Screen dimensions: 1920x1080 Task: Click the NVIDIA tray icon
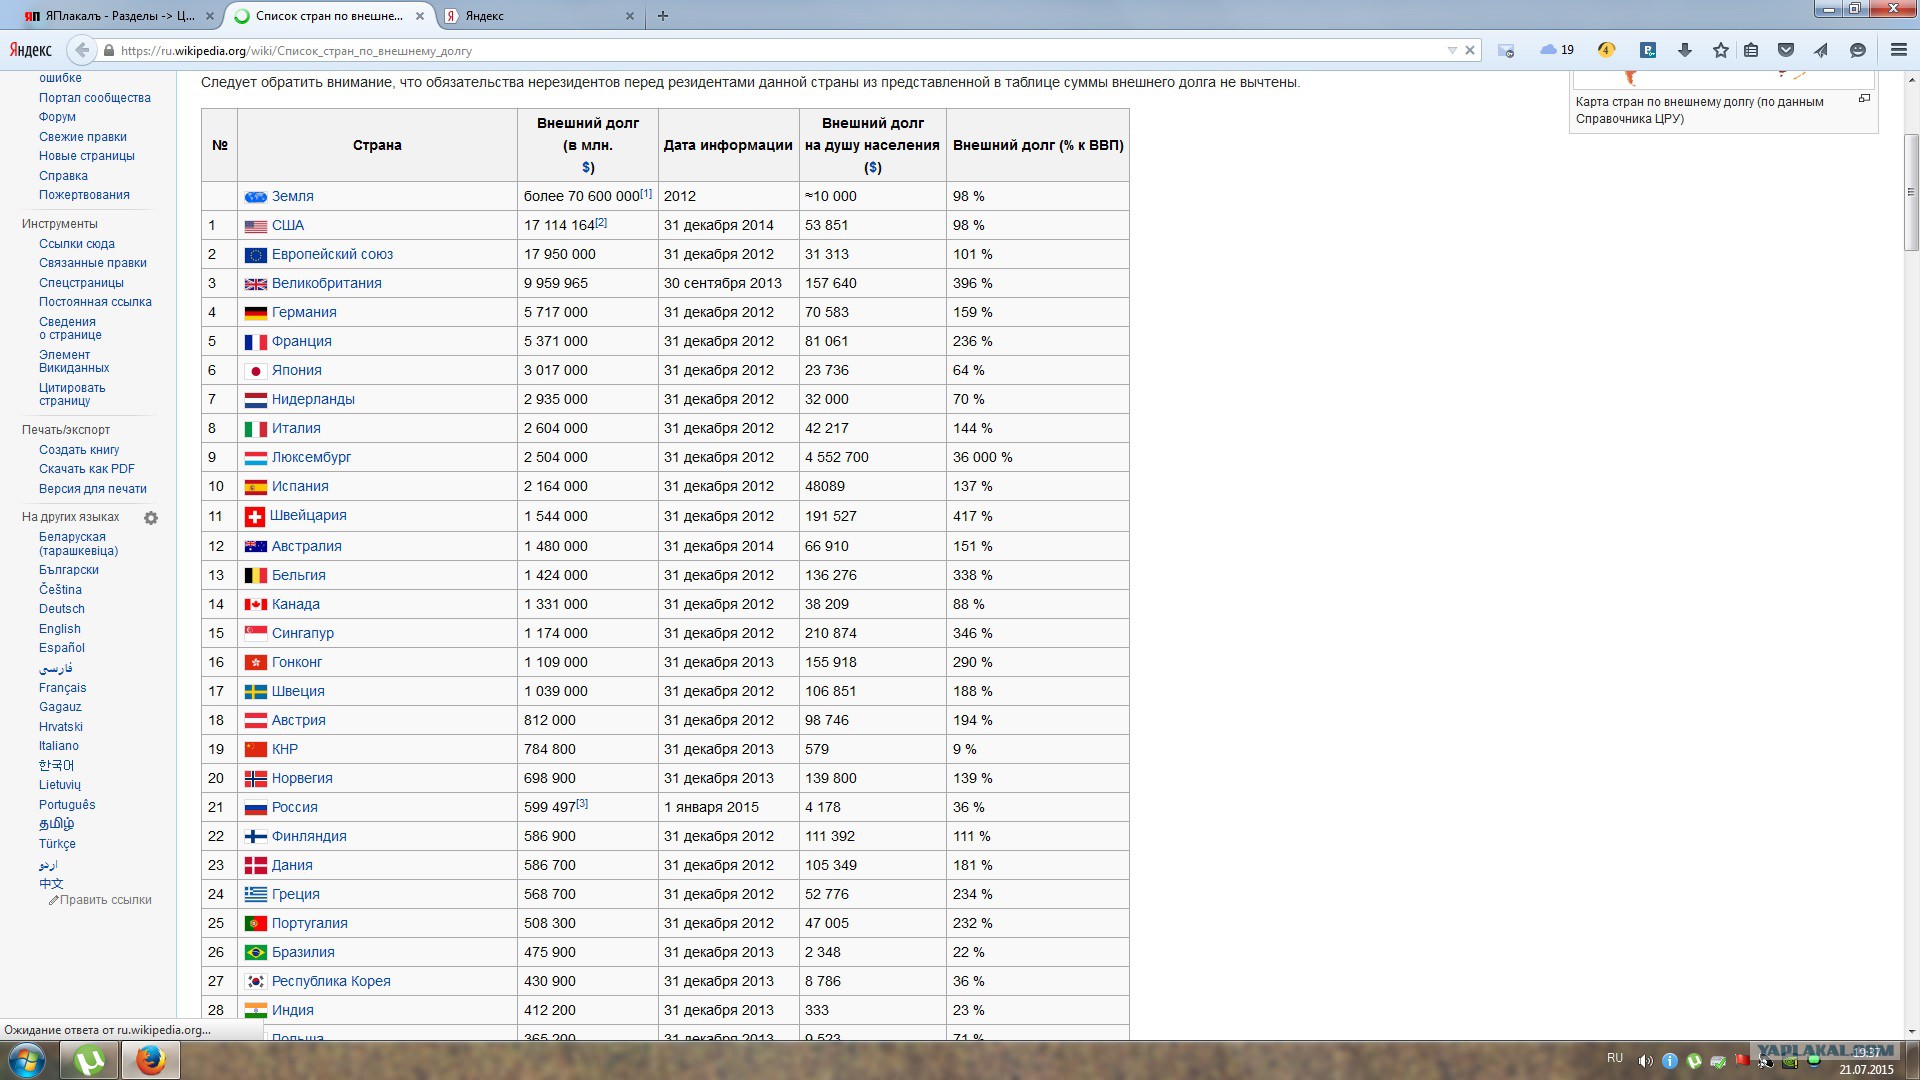coord(1790,1061)
